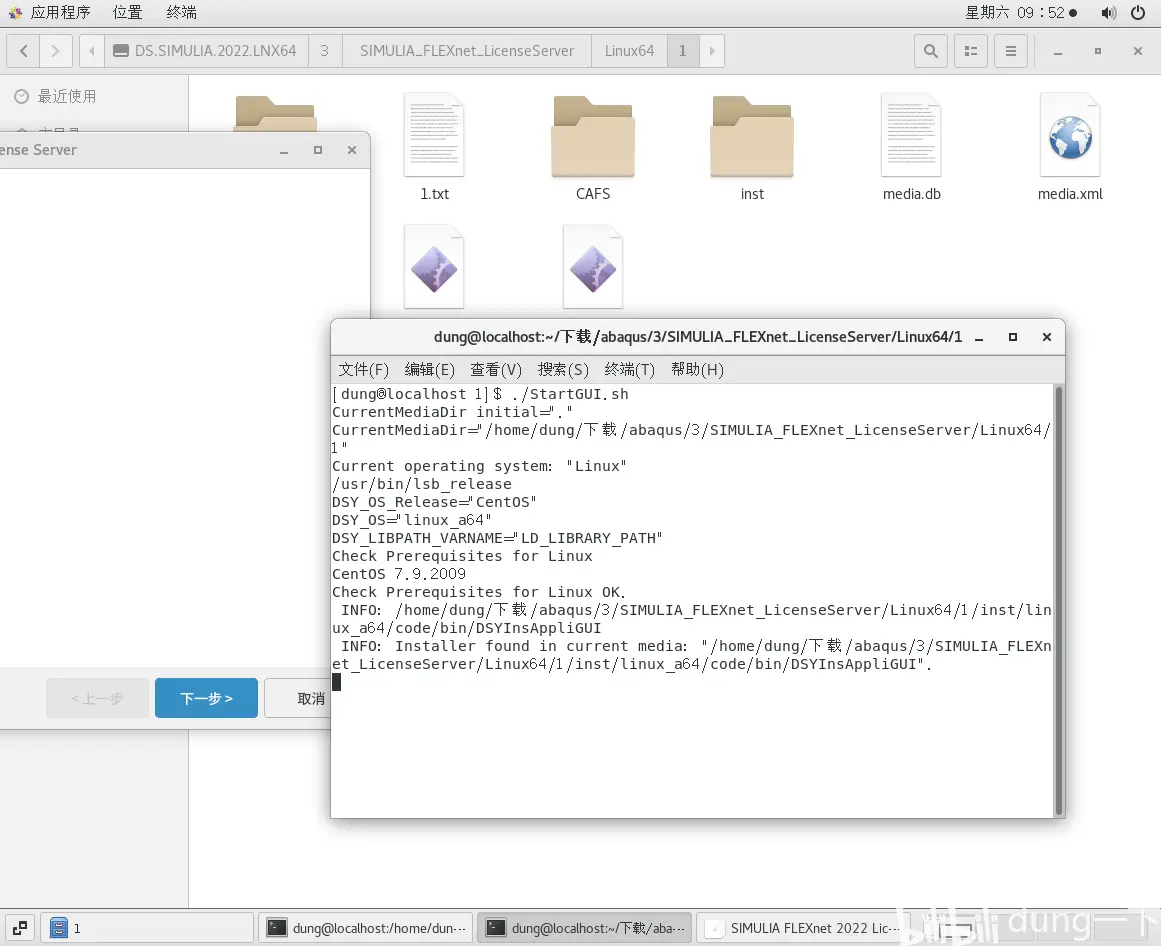Image resolution: width=1161 pixels, height=946 pixels.
Task: Open file manager hamburger menu
Action: (x=1011, y=51)
